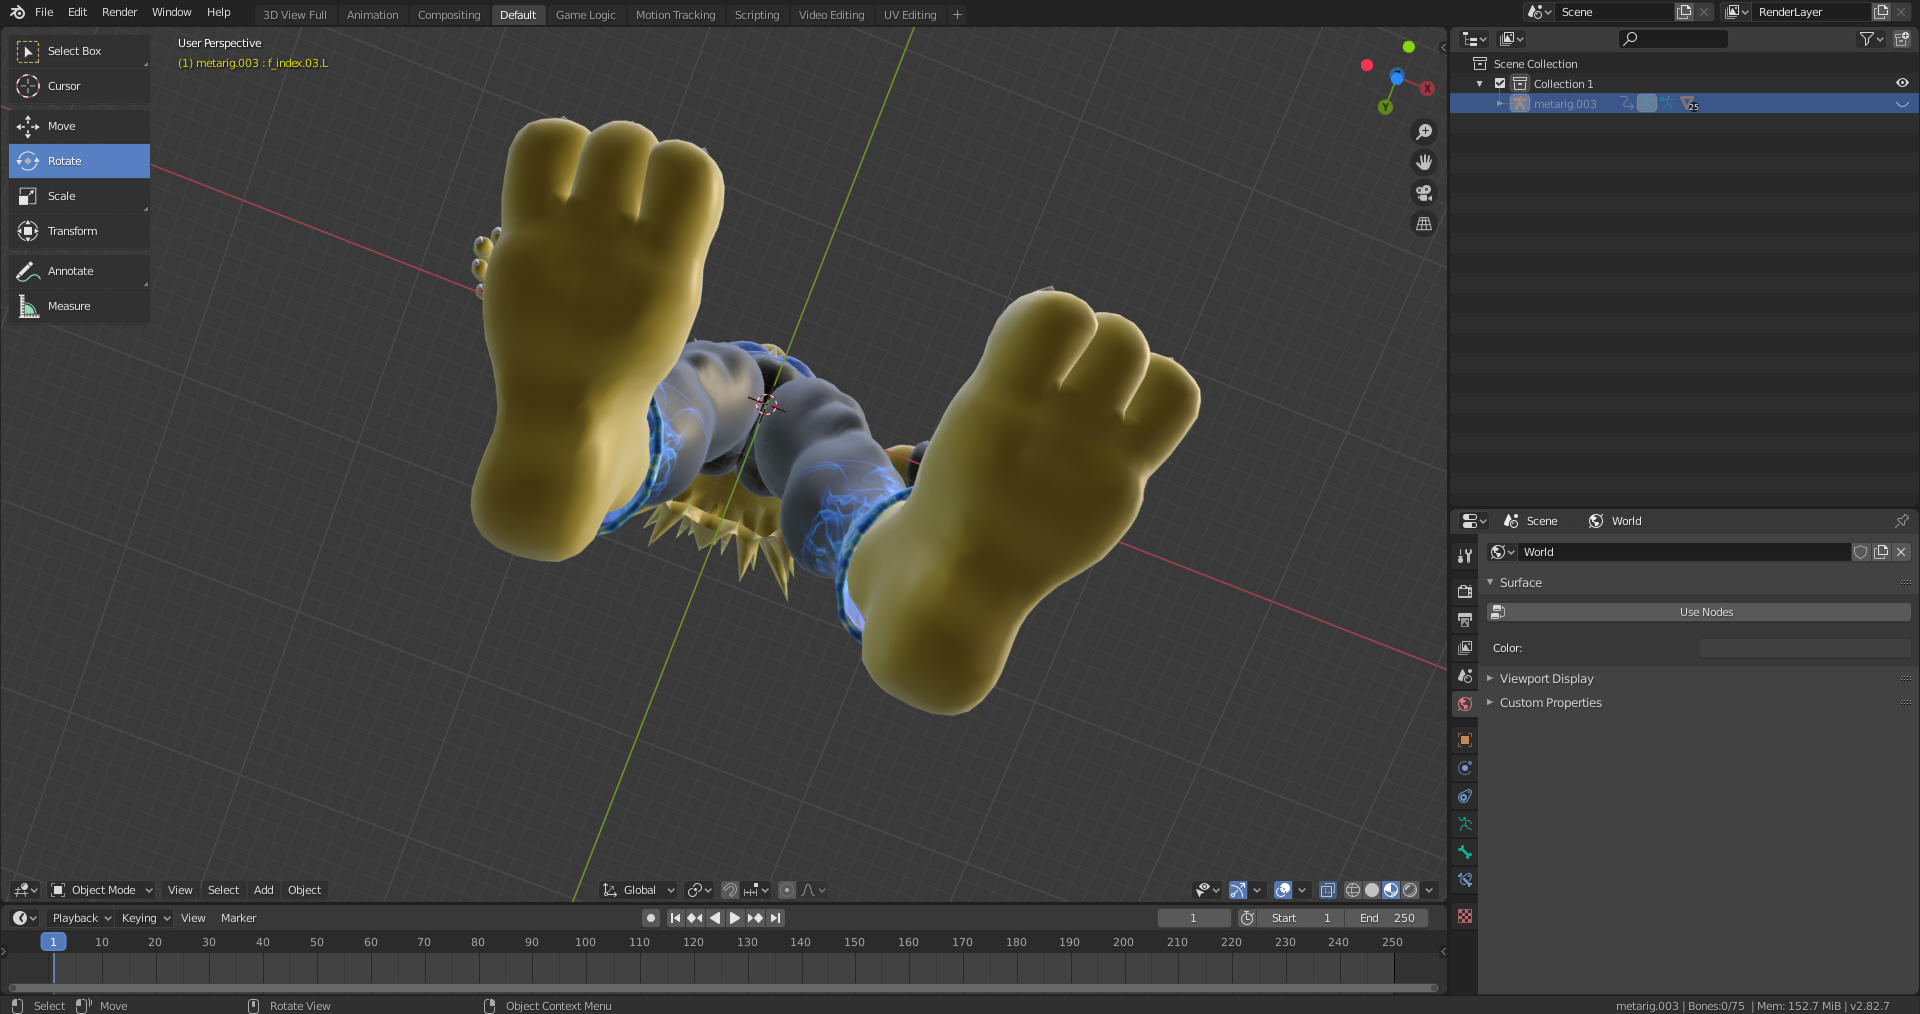The height and width of the screenshot is (1014, 1920).
Task: Open the Object Constraints properties tab
Action: tap(1465, 796)
